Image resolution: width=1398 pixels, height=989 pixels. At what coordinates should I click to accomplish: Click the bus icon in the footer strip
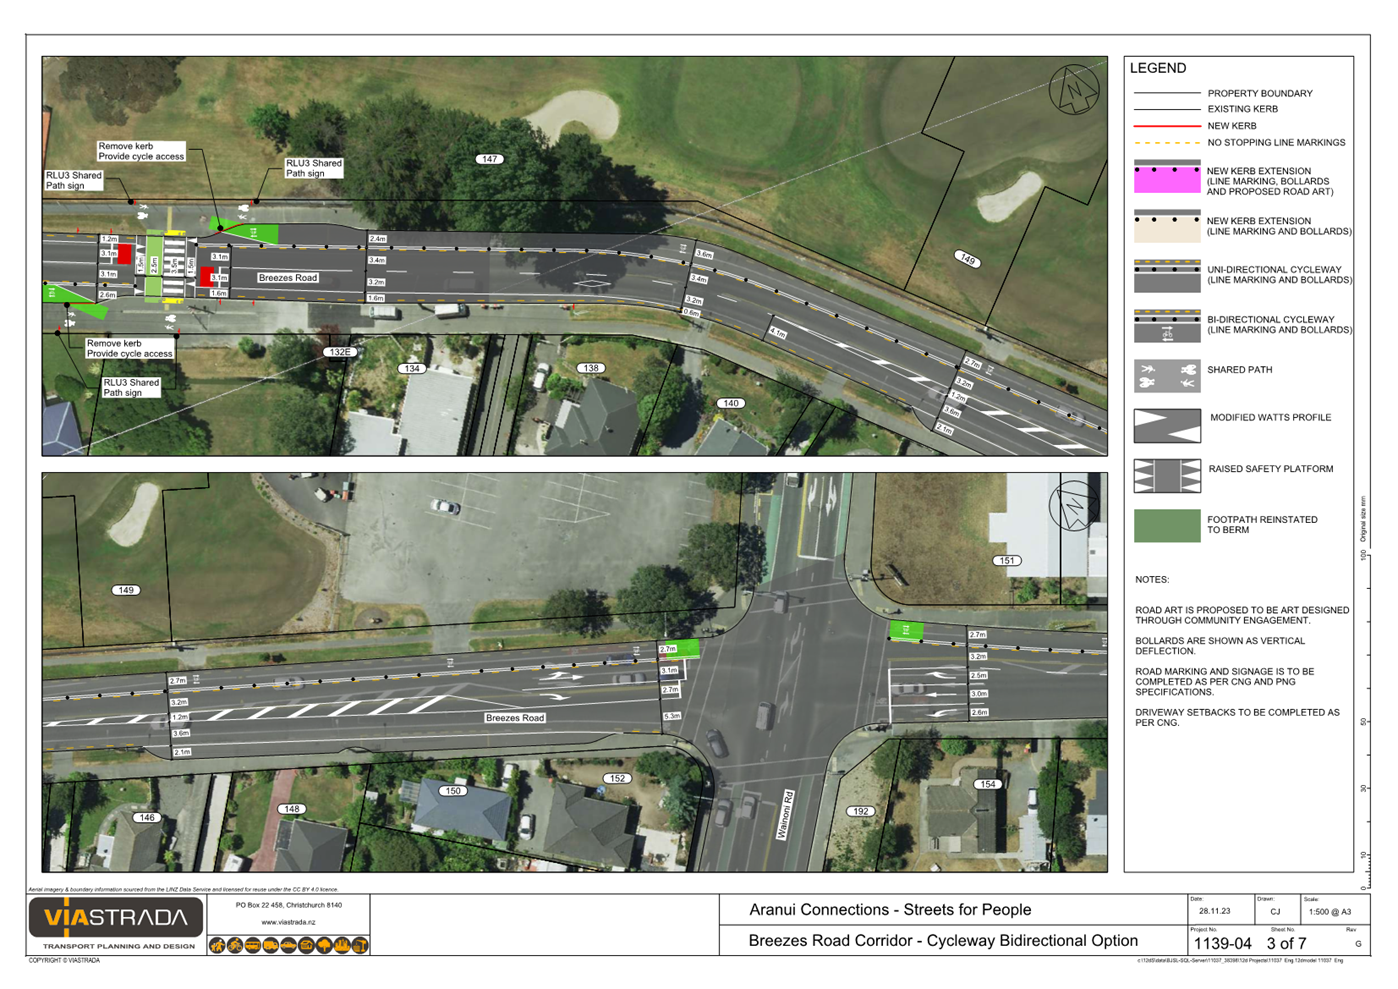point(253,945)
